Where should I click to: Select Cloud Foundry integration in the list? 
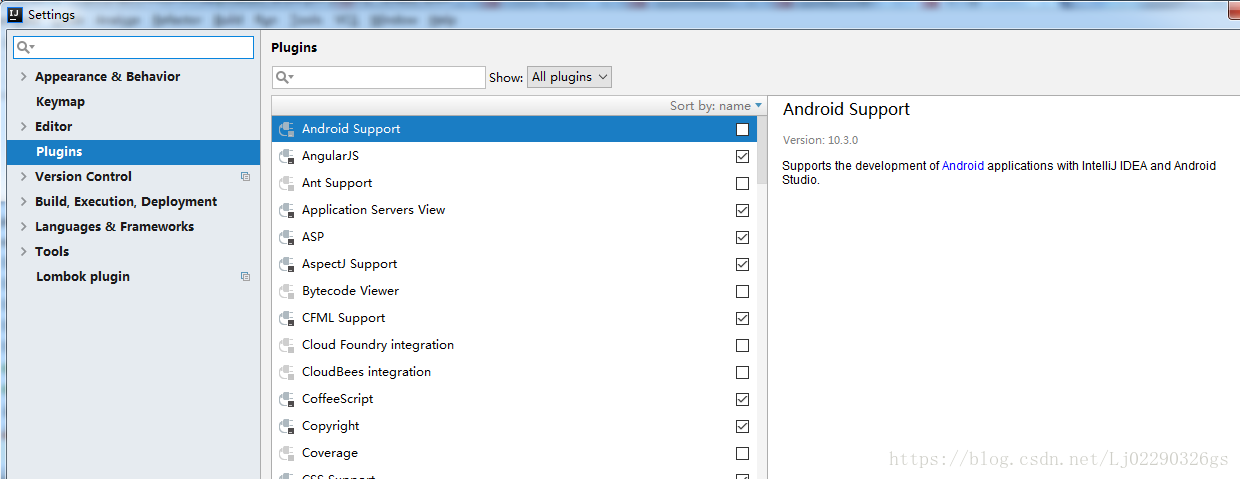[378, 345]
